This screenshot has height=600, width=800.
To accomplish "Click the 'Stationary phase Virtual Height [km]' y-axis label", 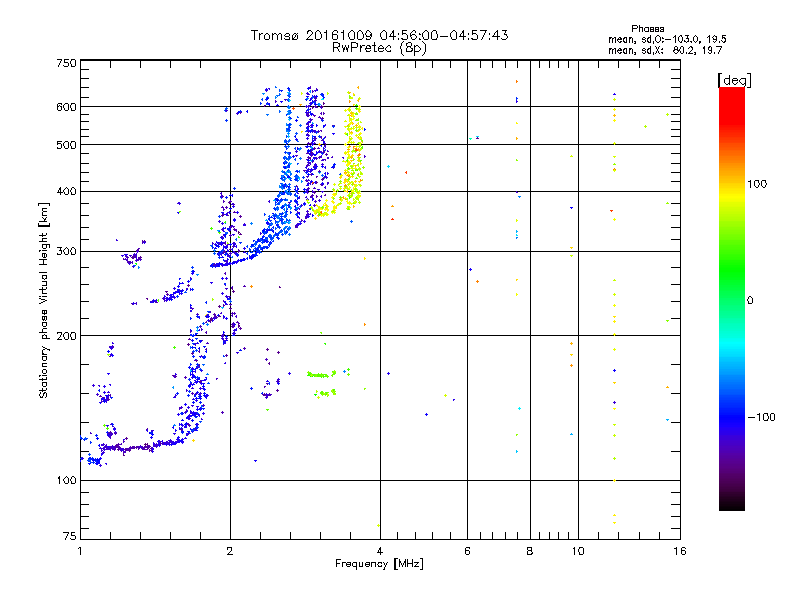I will pyautogui.click(x=44, y=300).
